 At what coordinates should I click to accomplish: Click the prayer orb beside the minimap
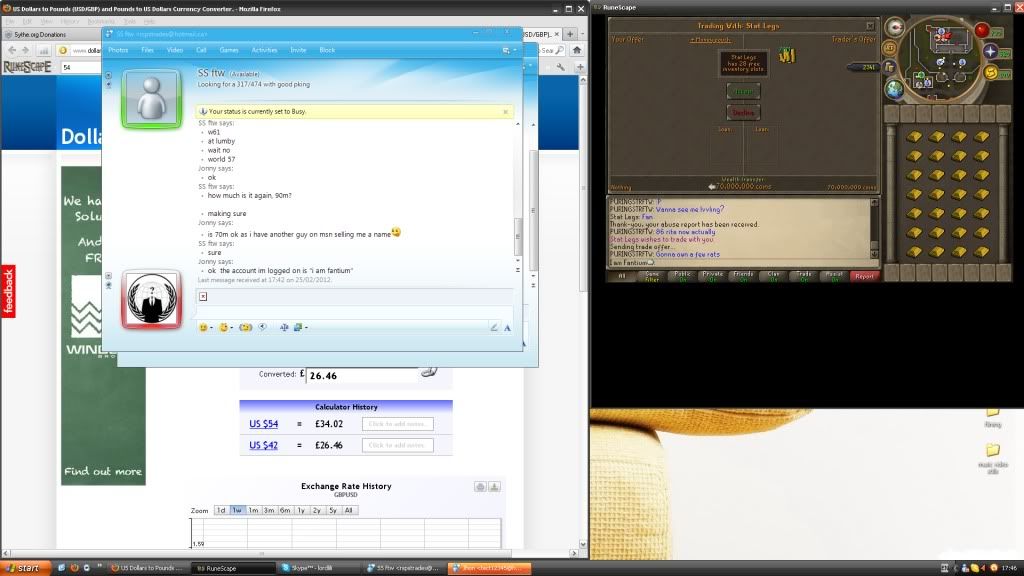pyautogui.click(x=990, y=52)
